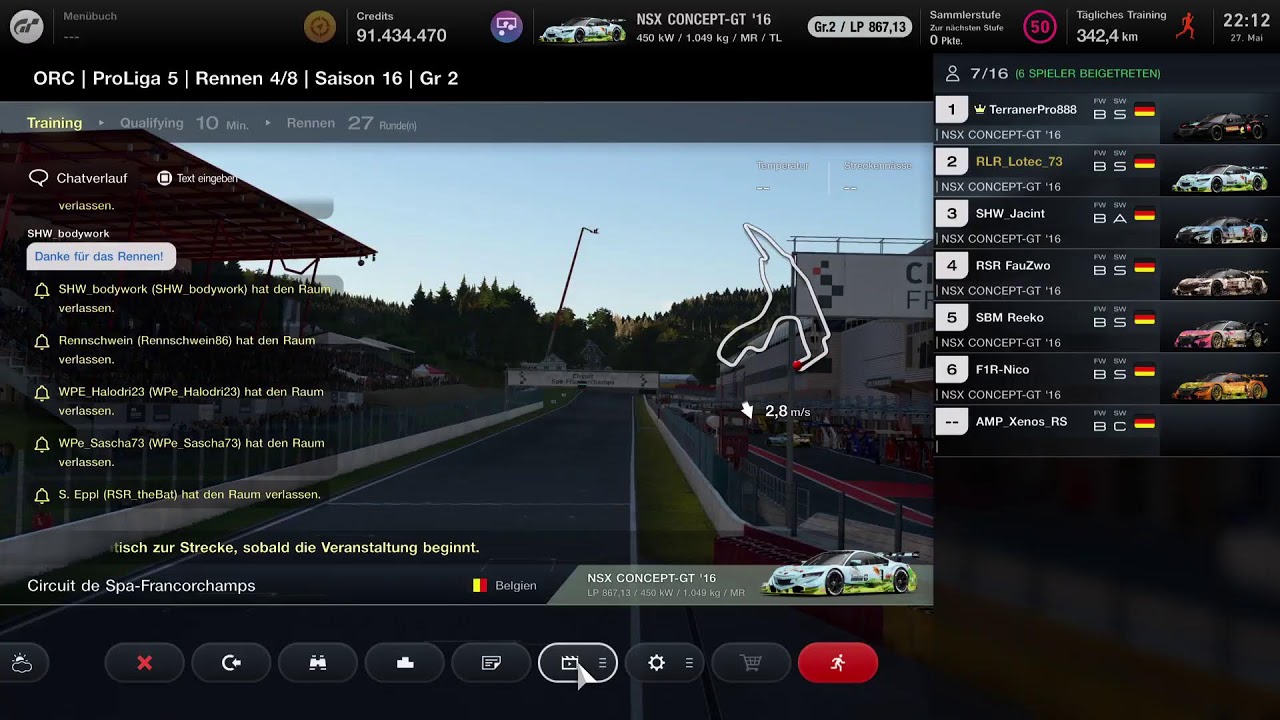Viewport: 1280px width, 720px height.
Task: Click the credits amount 91.434.470
Action: [401, 35]
